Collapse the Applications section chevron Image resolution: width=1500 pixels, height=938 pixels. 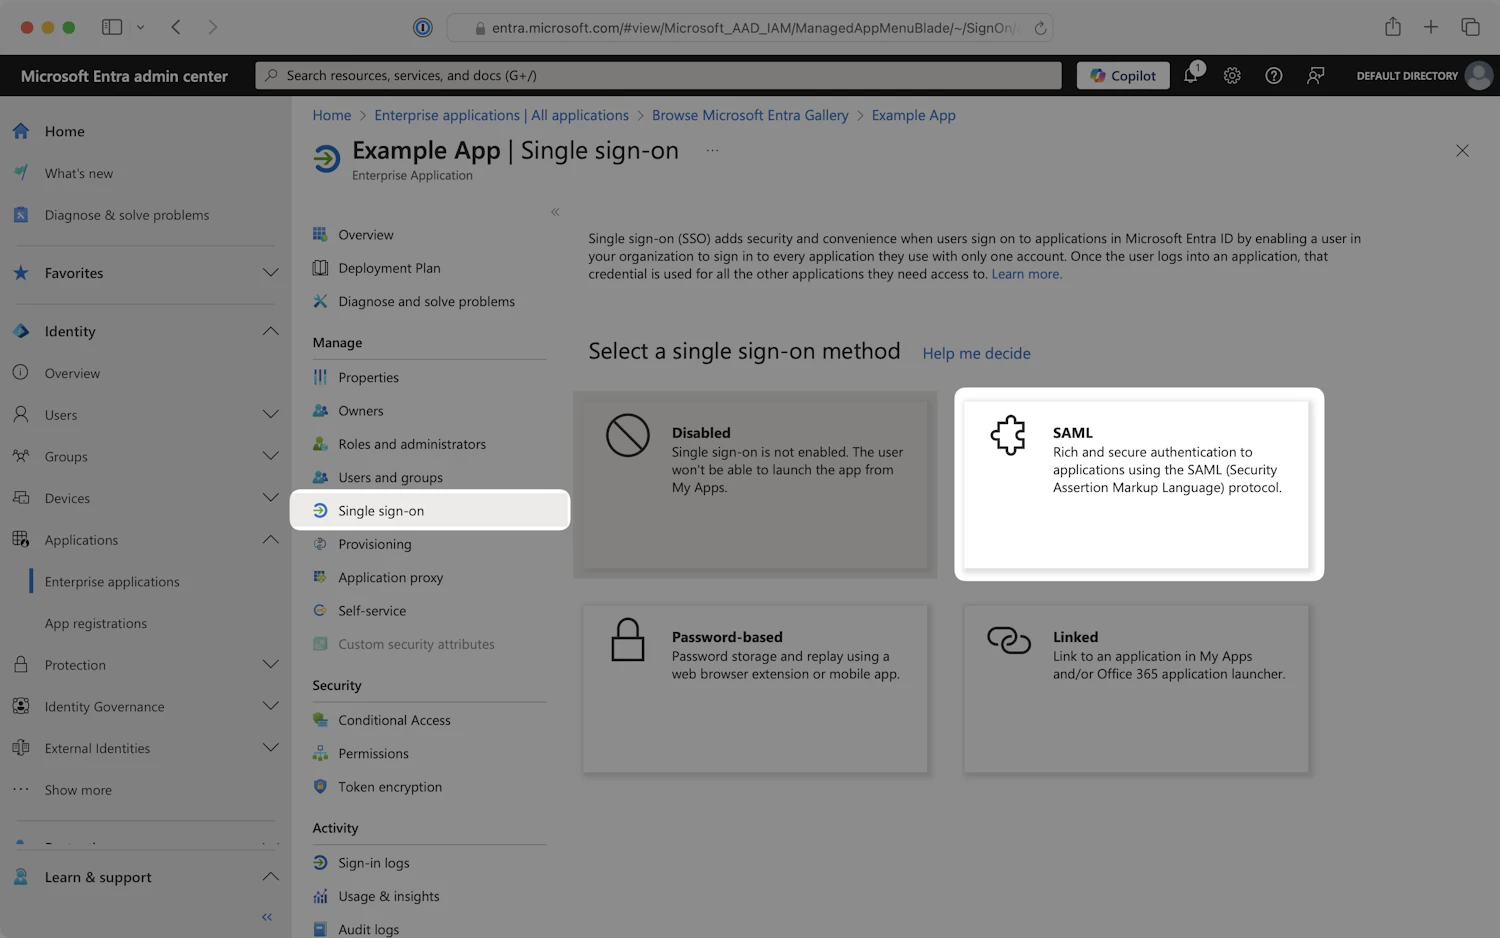click(270, 540)
